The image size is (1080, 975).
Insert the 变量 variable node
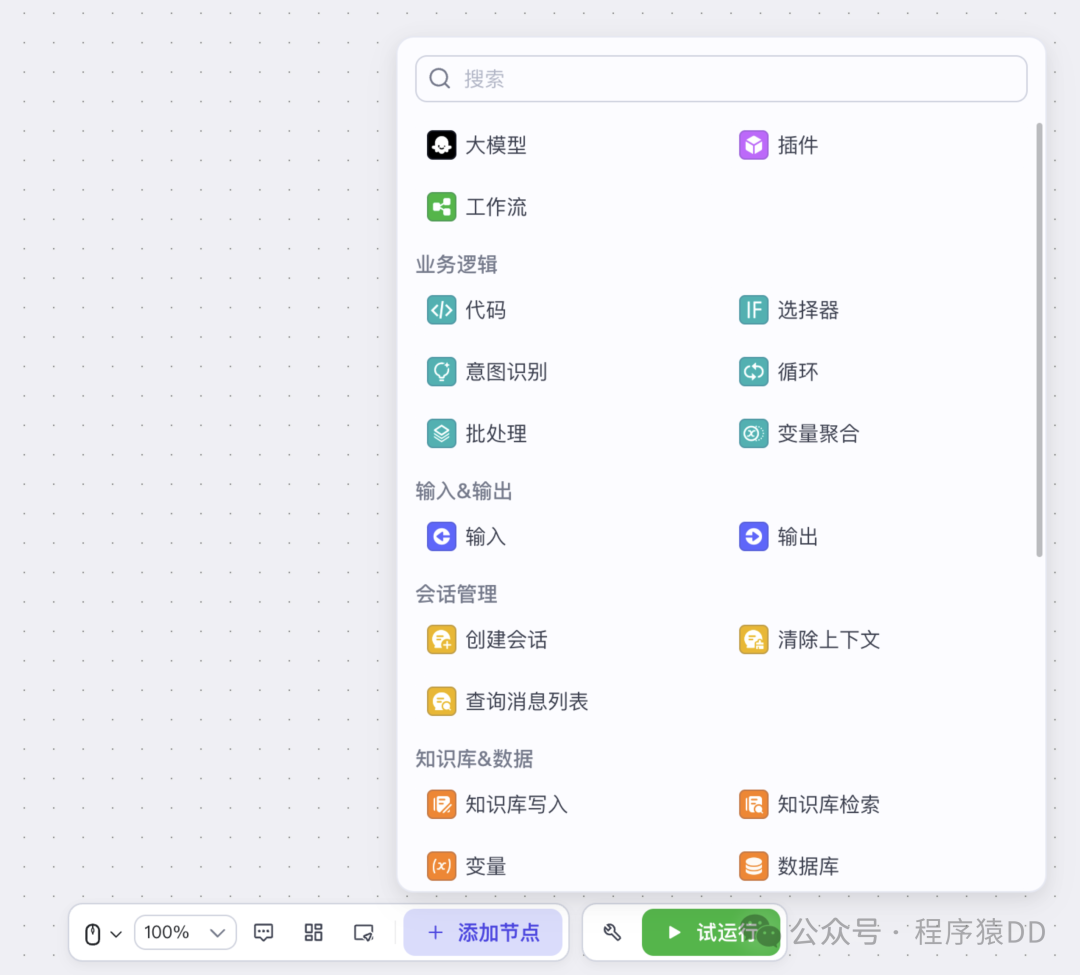(x=466, y=866)
